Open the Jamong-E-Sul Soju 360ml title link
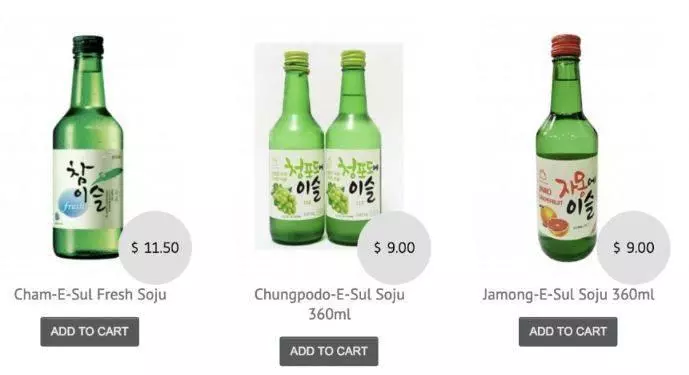This screenshot has height=375, width=689. pyautogui.click(x=568, y=294)
